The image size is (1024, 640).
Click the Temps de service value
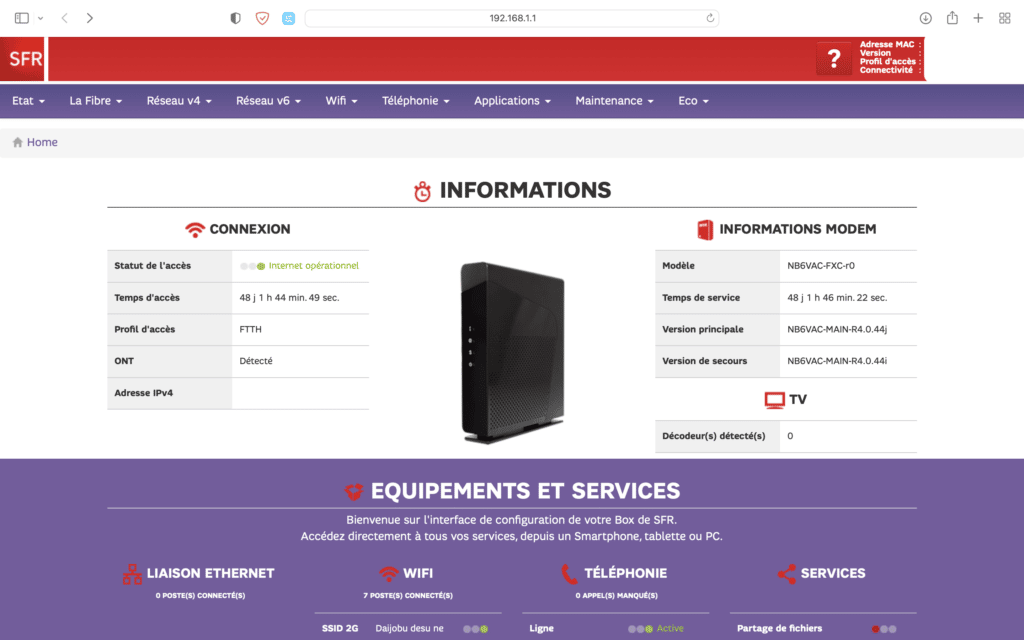coord(837,298)
